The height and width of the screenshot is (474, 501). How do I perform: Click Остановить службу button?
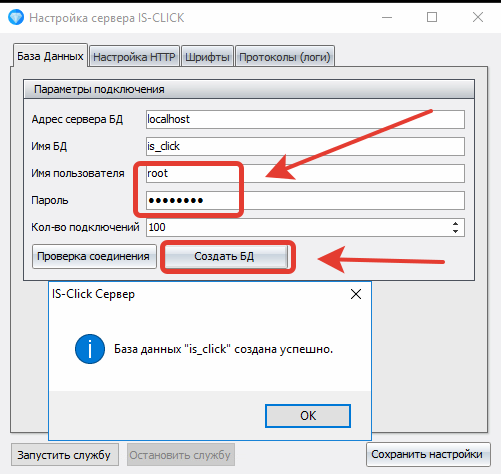pyautogui.click(x=181, y=455)
